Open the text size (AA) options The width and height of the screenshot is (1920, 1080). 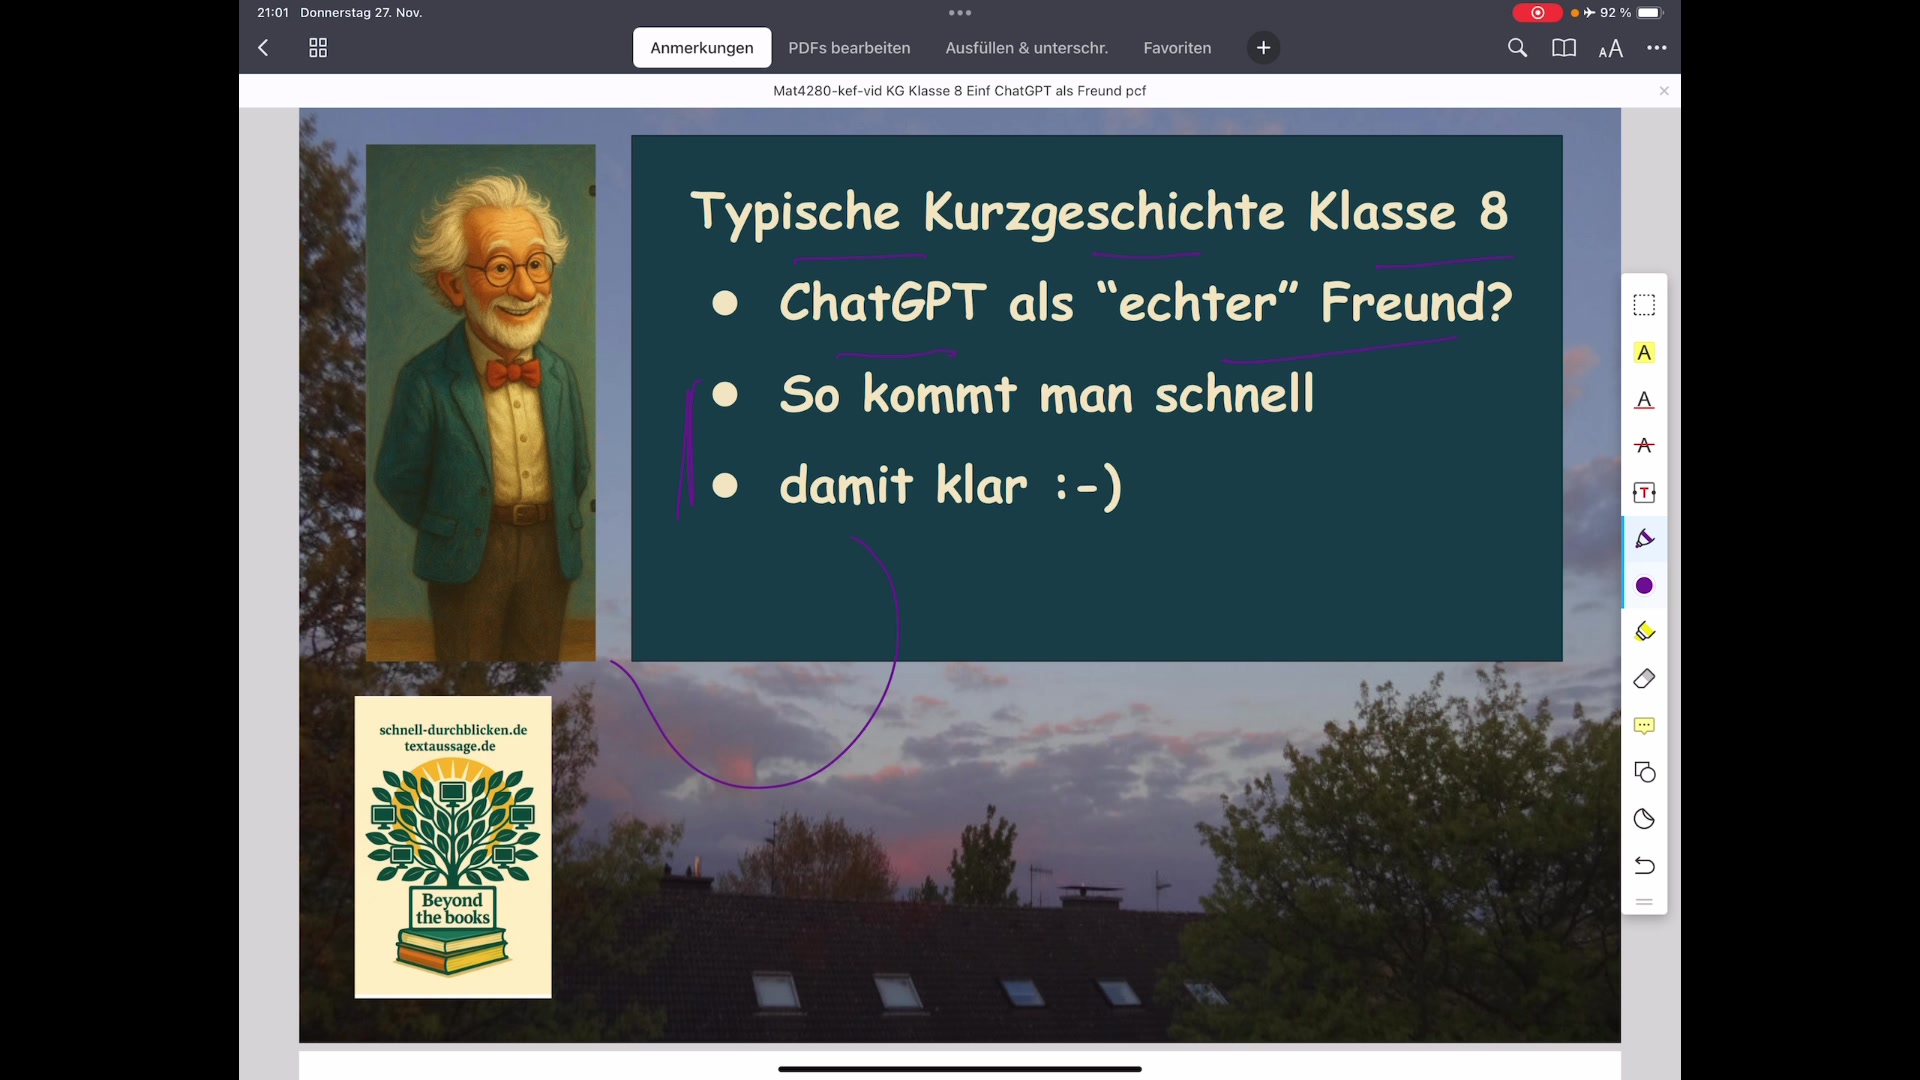coord(1612,48)
